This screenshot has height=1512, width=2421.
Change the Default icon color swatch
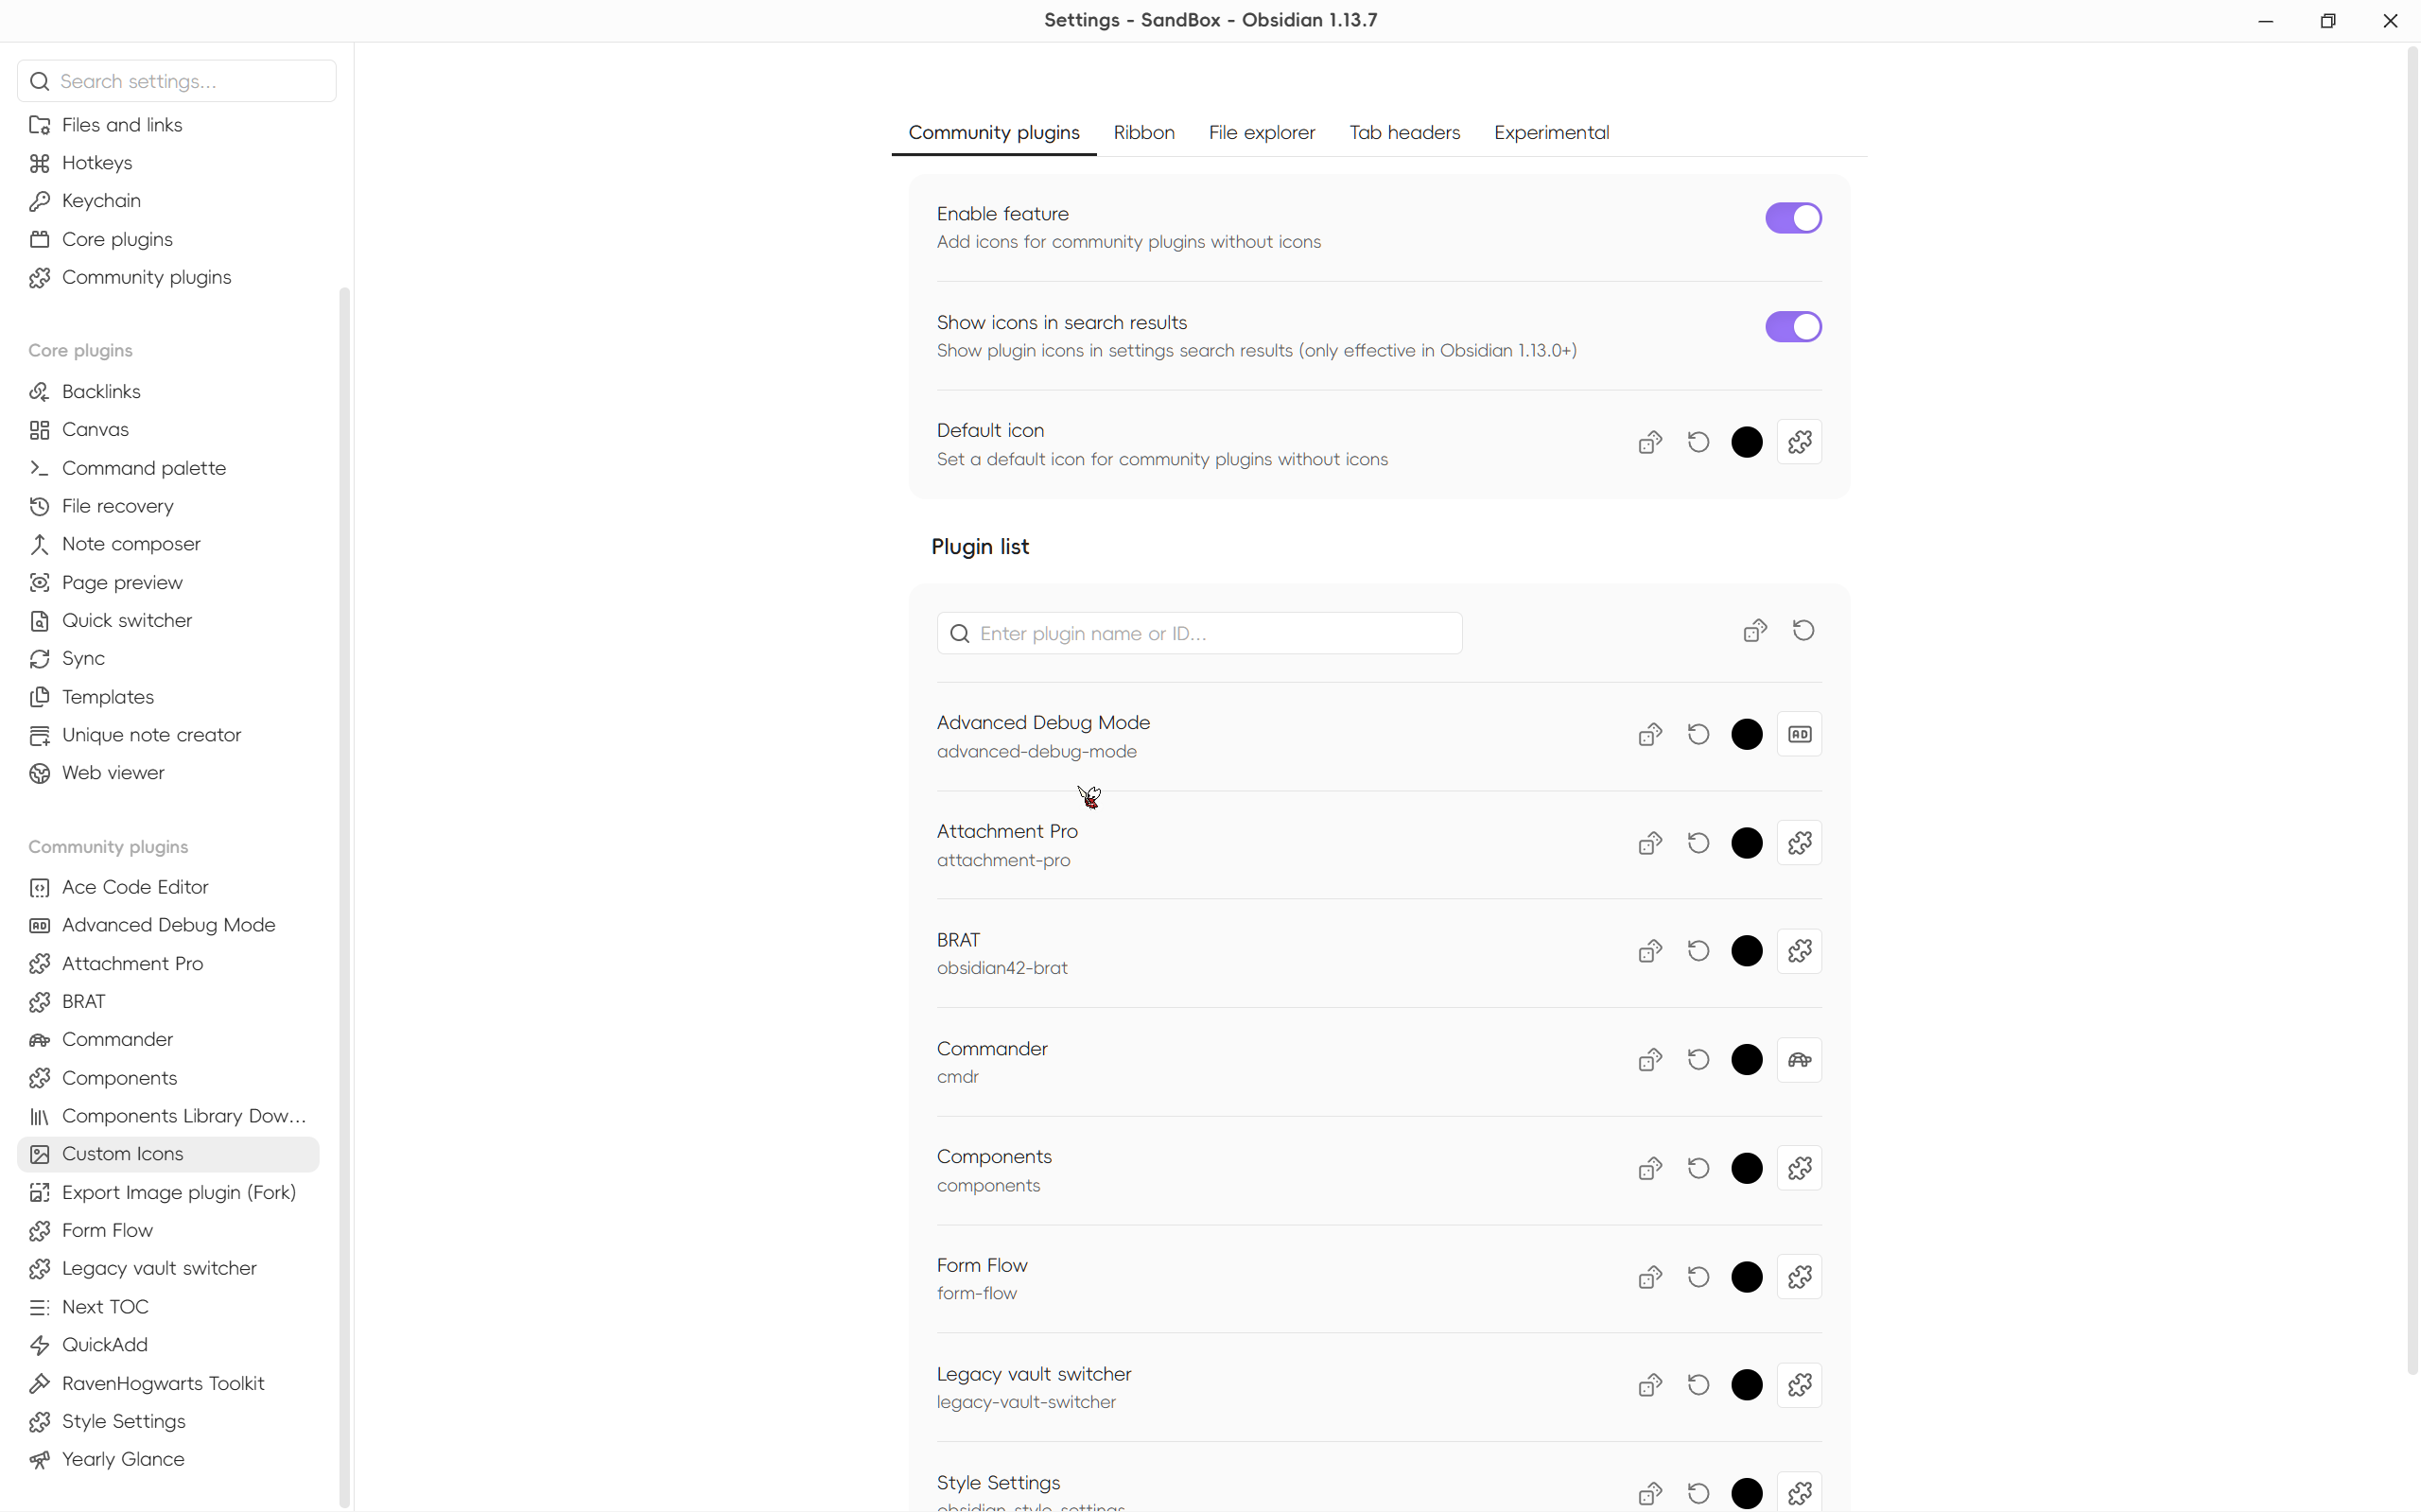click(1746, 442)
